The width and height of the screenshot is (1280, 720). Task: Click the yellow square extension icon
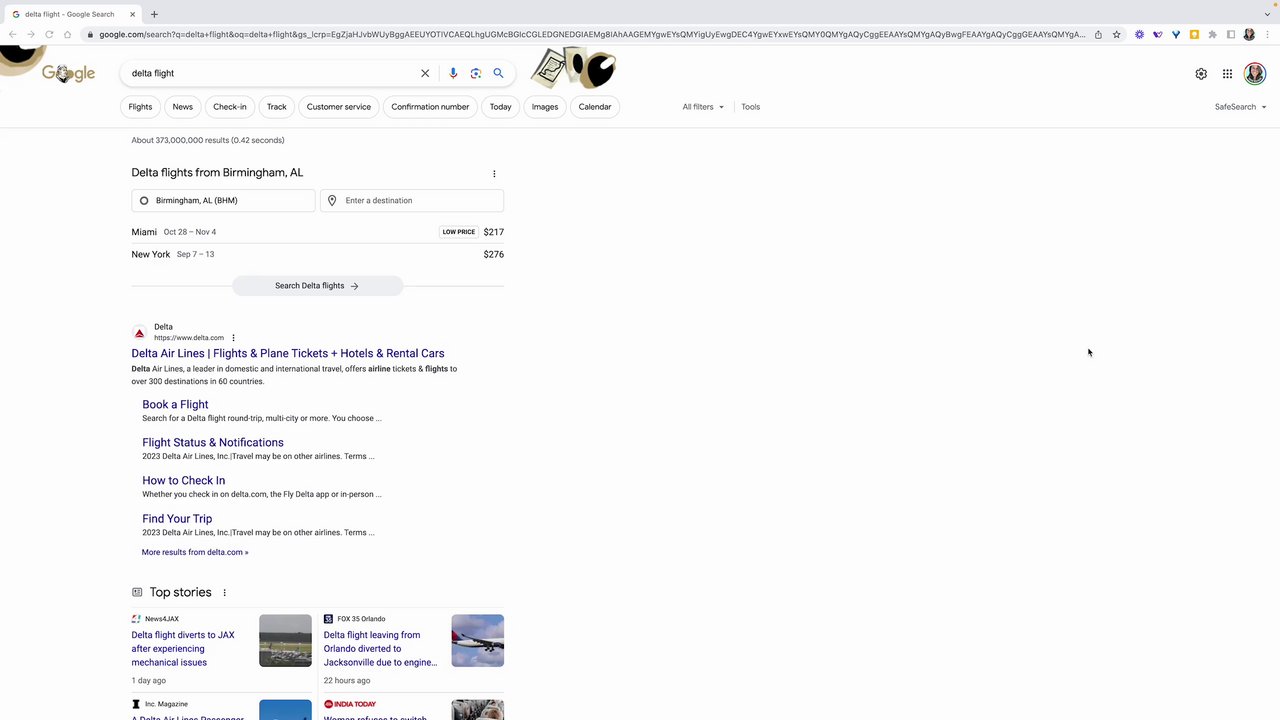(x=1194, y=34)
